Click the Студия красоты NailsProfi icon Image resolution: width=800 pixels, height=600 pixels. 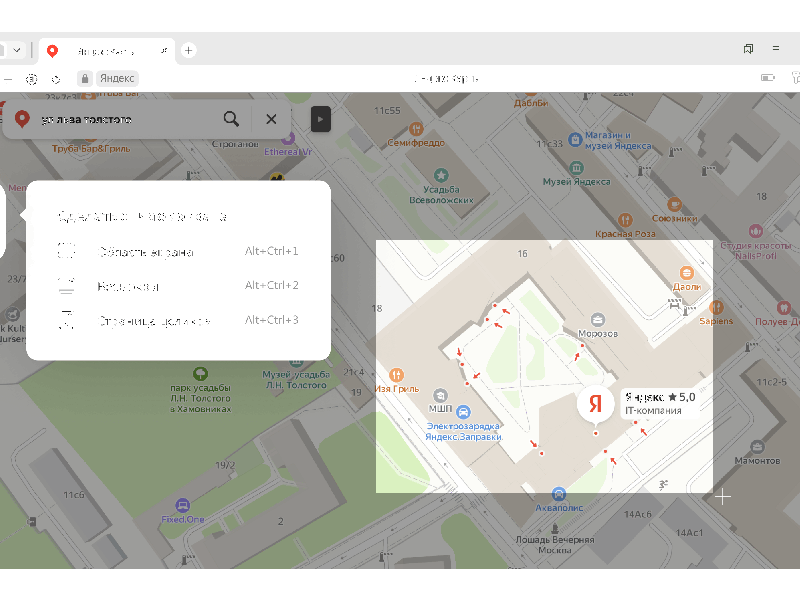(756, 231)
